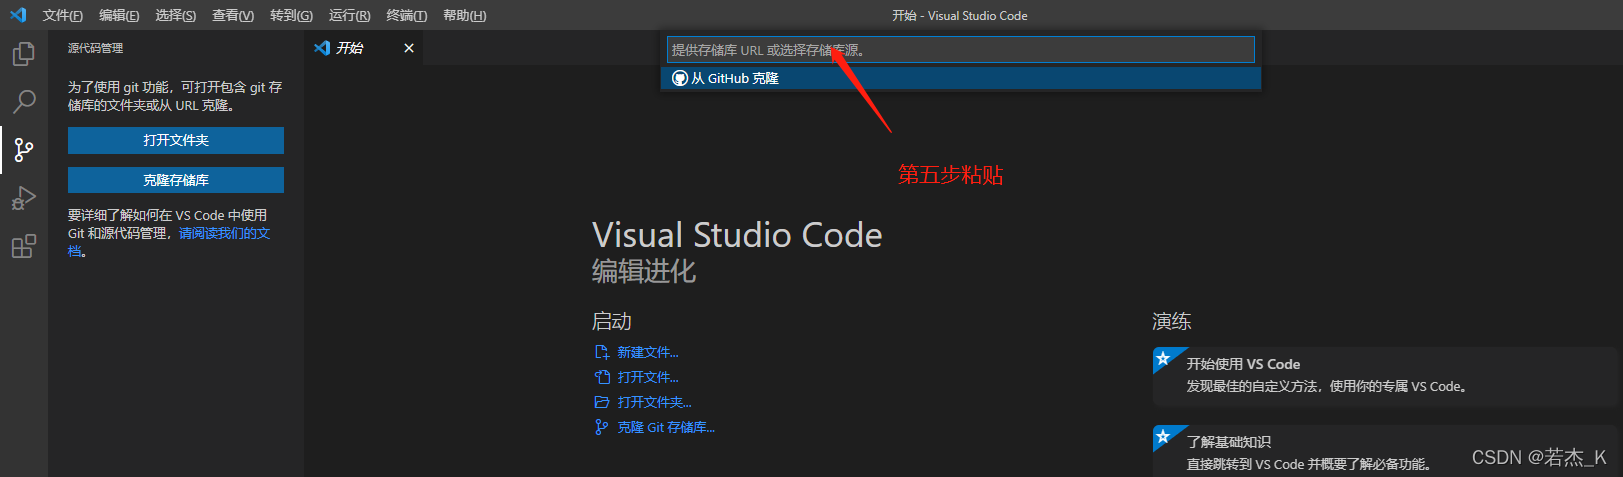Click the 打开文件... link

click(648, 377)
